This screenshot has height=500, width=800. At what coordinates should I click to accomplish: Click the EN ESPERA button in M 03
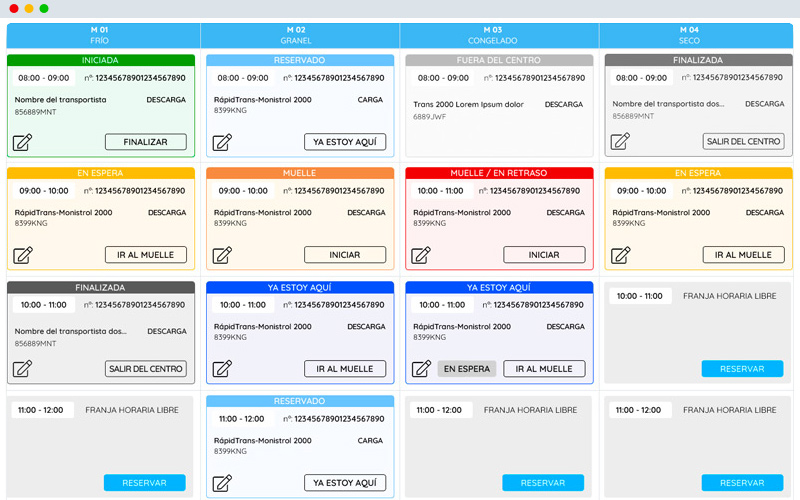click(x=467, y=368)
